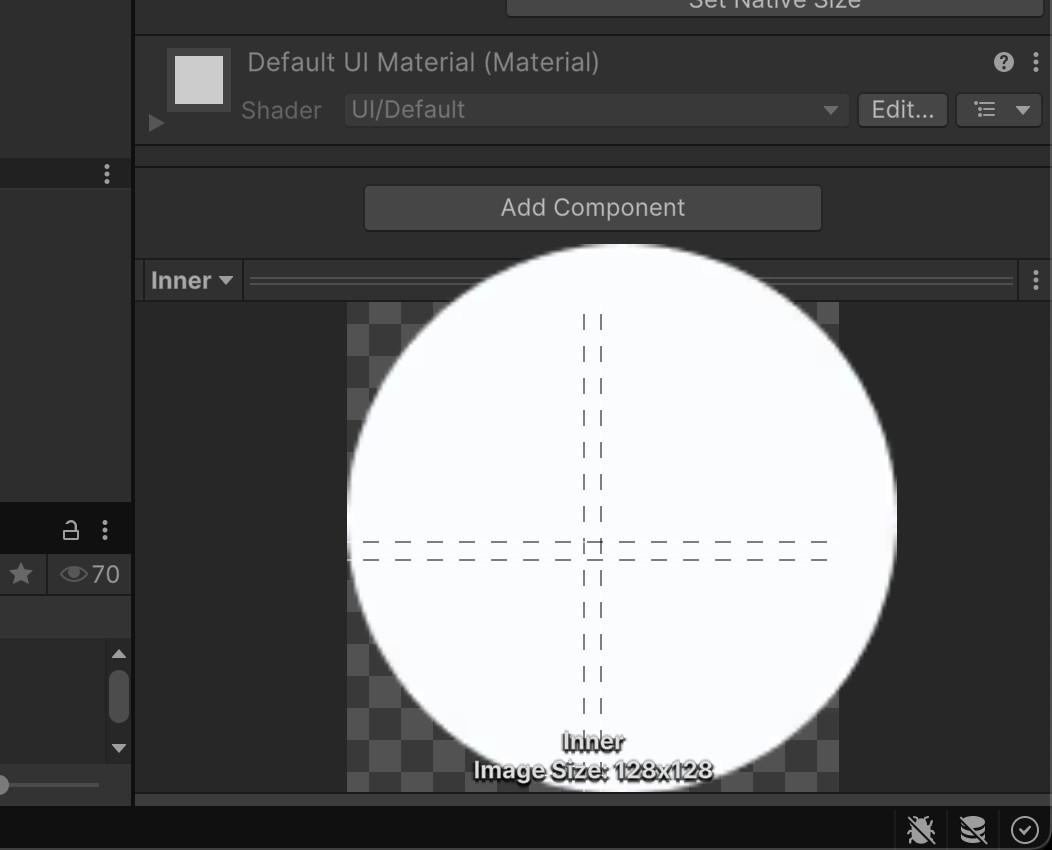1052x850 pixels.
Task: Open the hierarchy panel kebab menu
Action: (x=107, y=173)
